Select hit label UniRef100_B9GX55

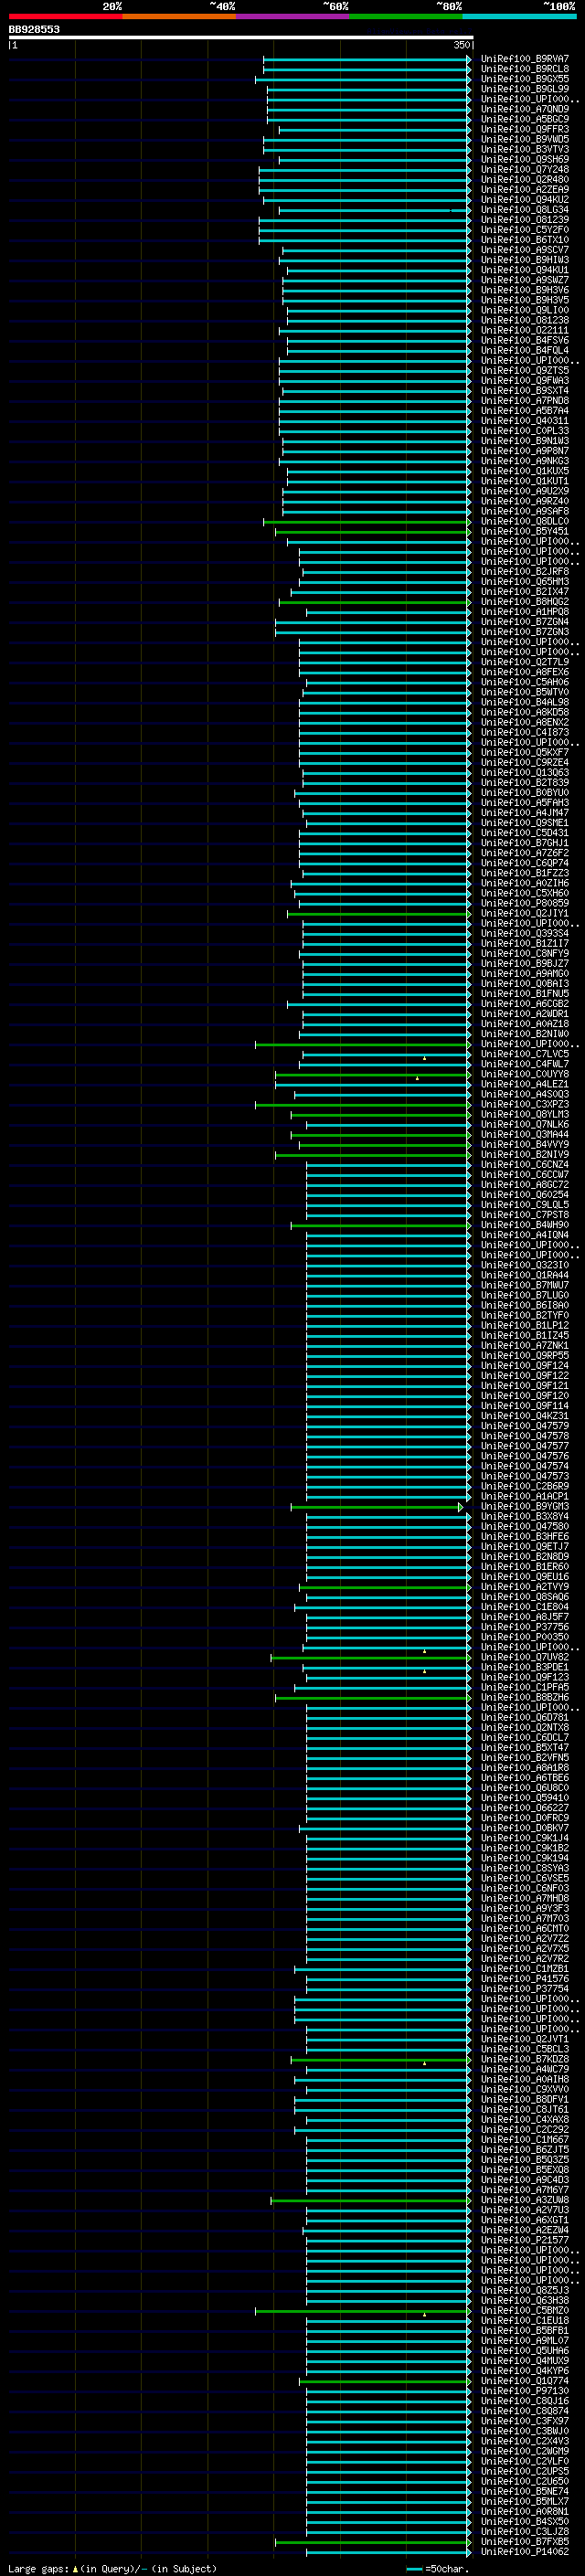[x=525, y=79]
